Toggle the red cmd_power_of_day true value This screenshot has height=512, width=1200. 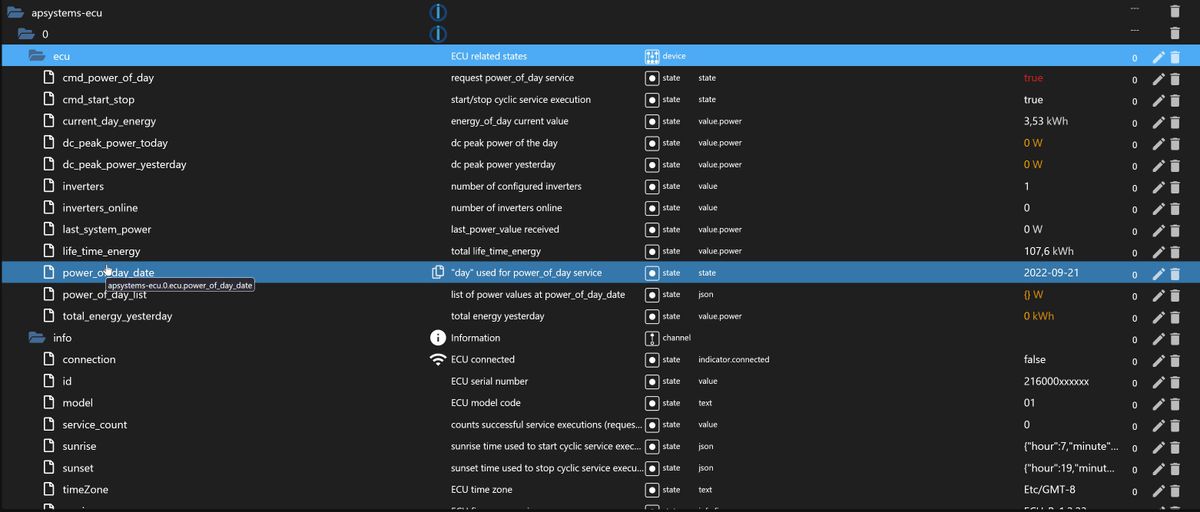pos(1033,78)
